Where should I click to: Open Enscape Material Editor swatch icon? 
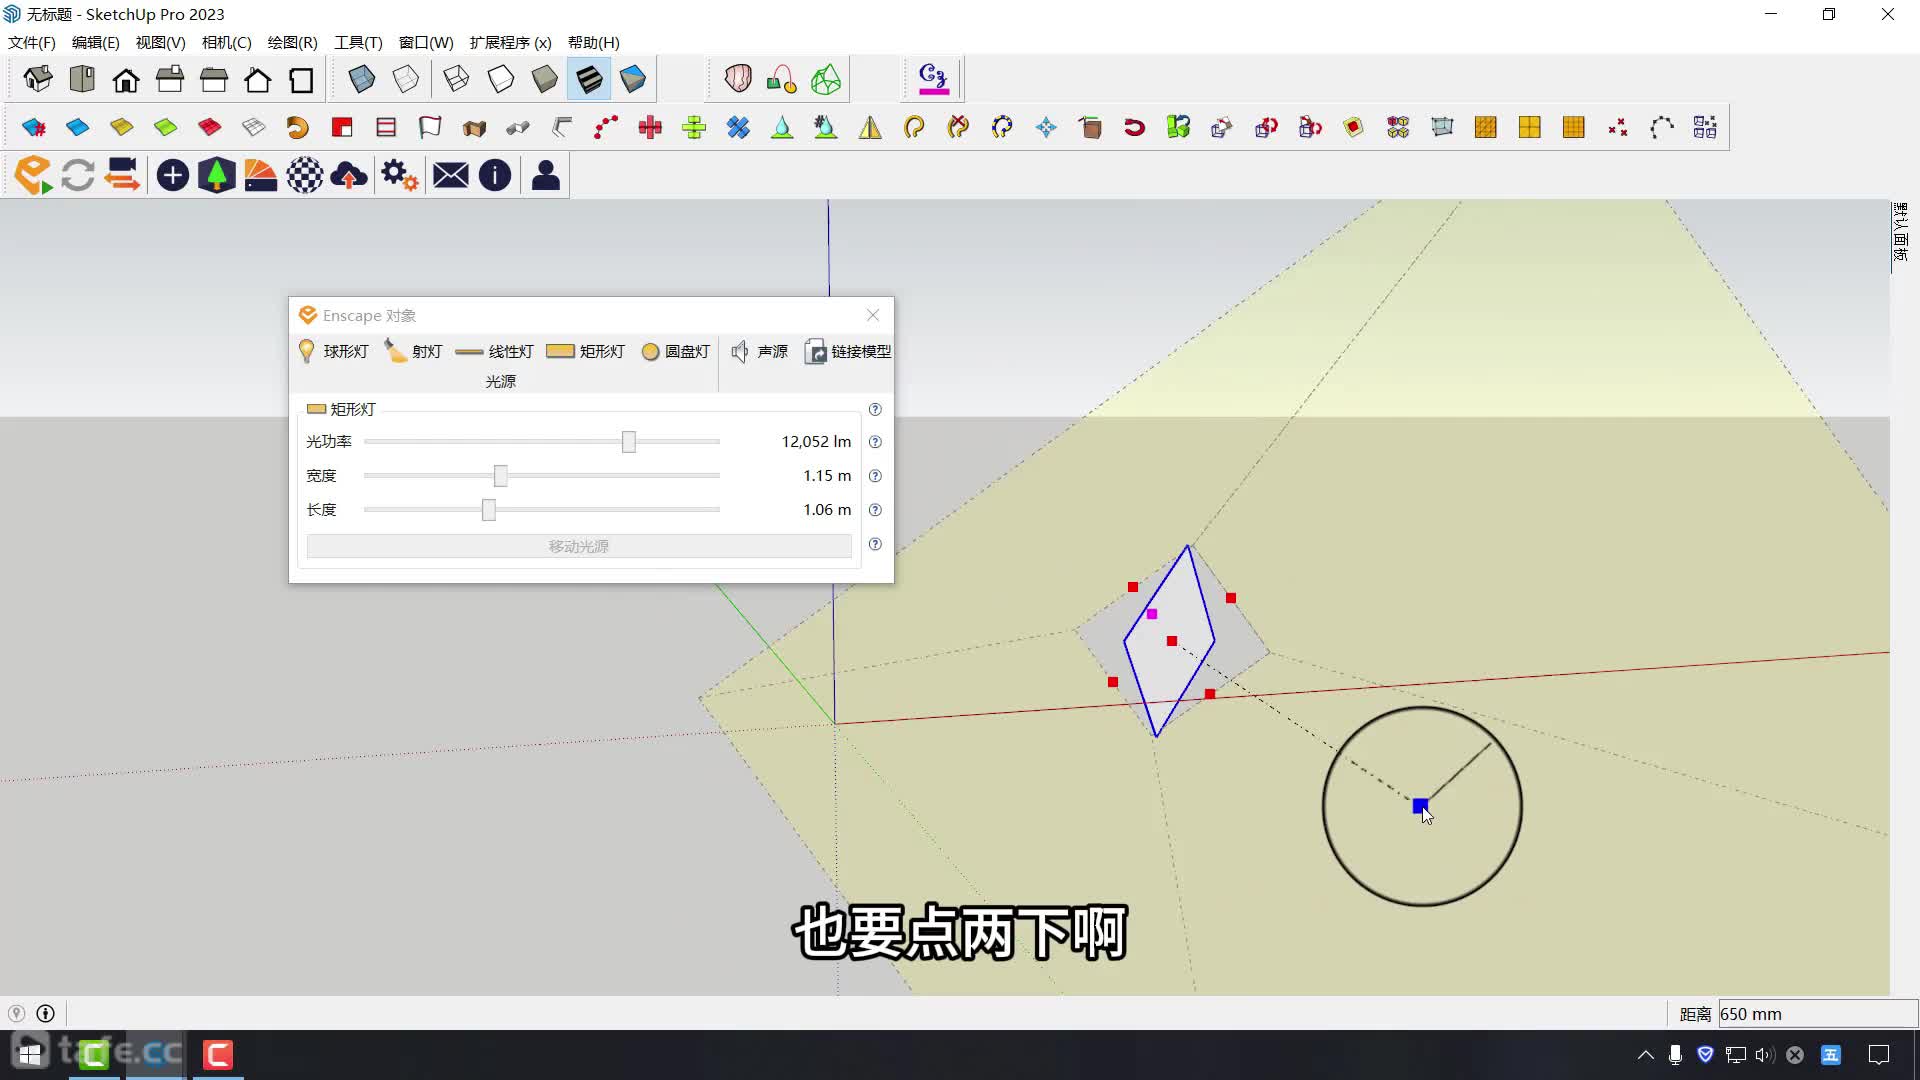click(260, 175)
